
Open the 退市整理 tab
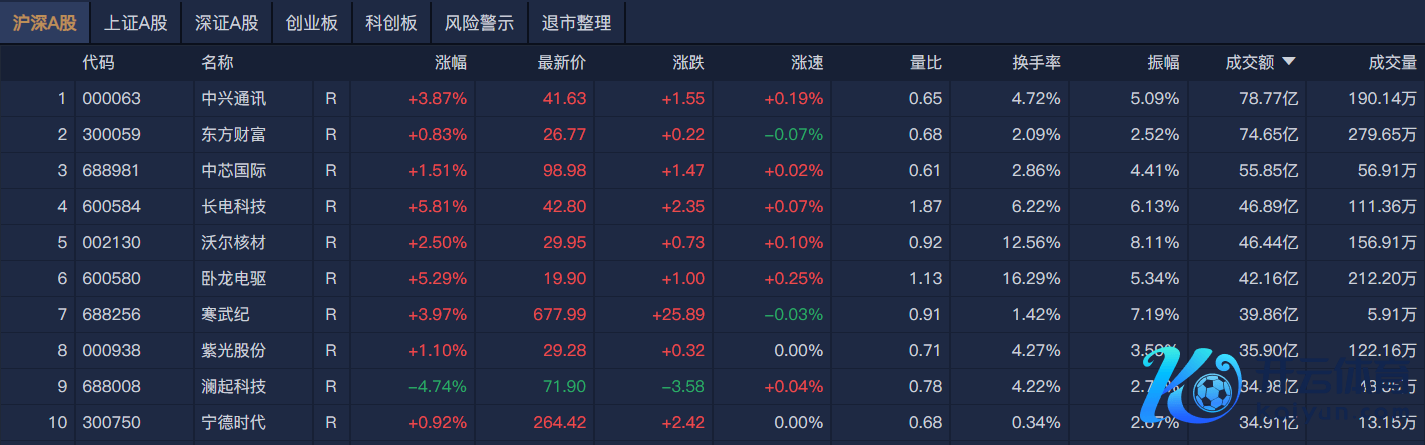tap(575, 23)
